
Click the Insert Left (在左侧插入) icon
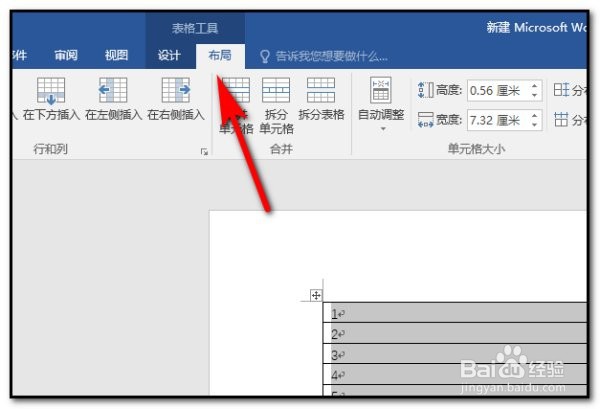(113, 90)
